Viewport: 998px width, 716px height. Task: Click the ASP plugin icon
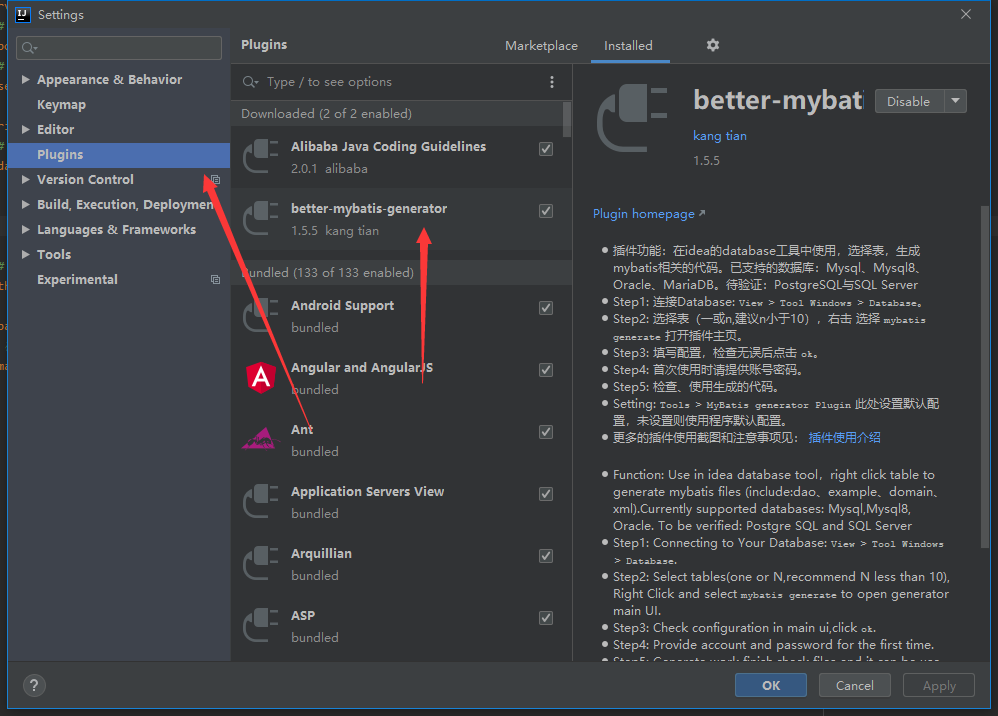[261, 625]
